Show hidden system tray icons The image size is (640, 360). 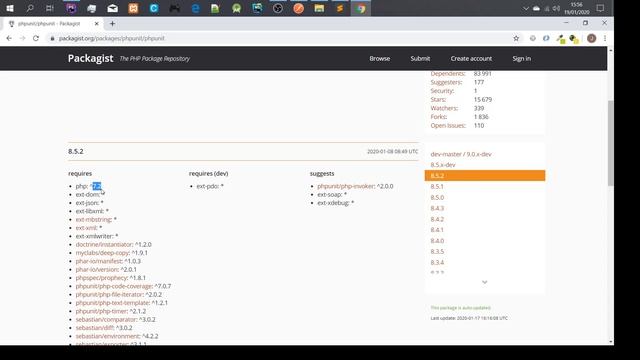(526, 9)
